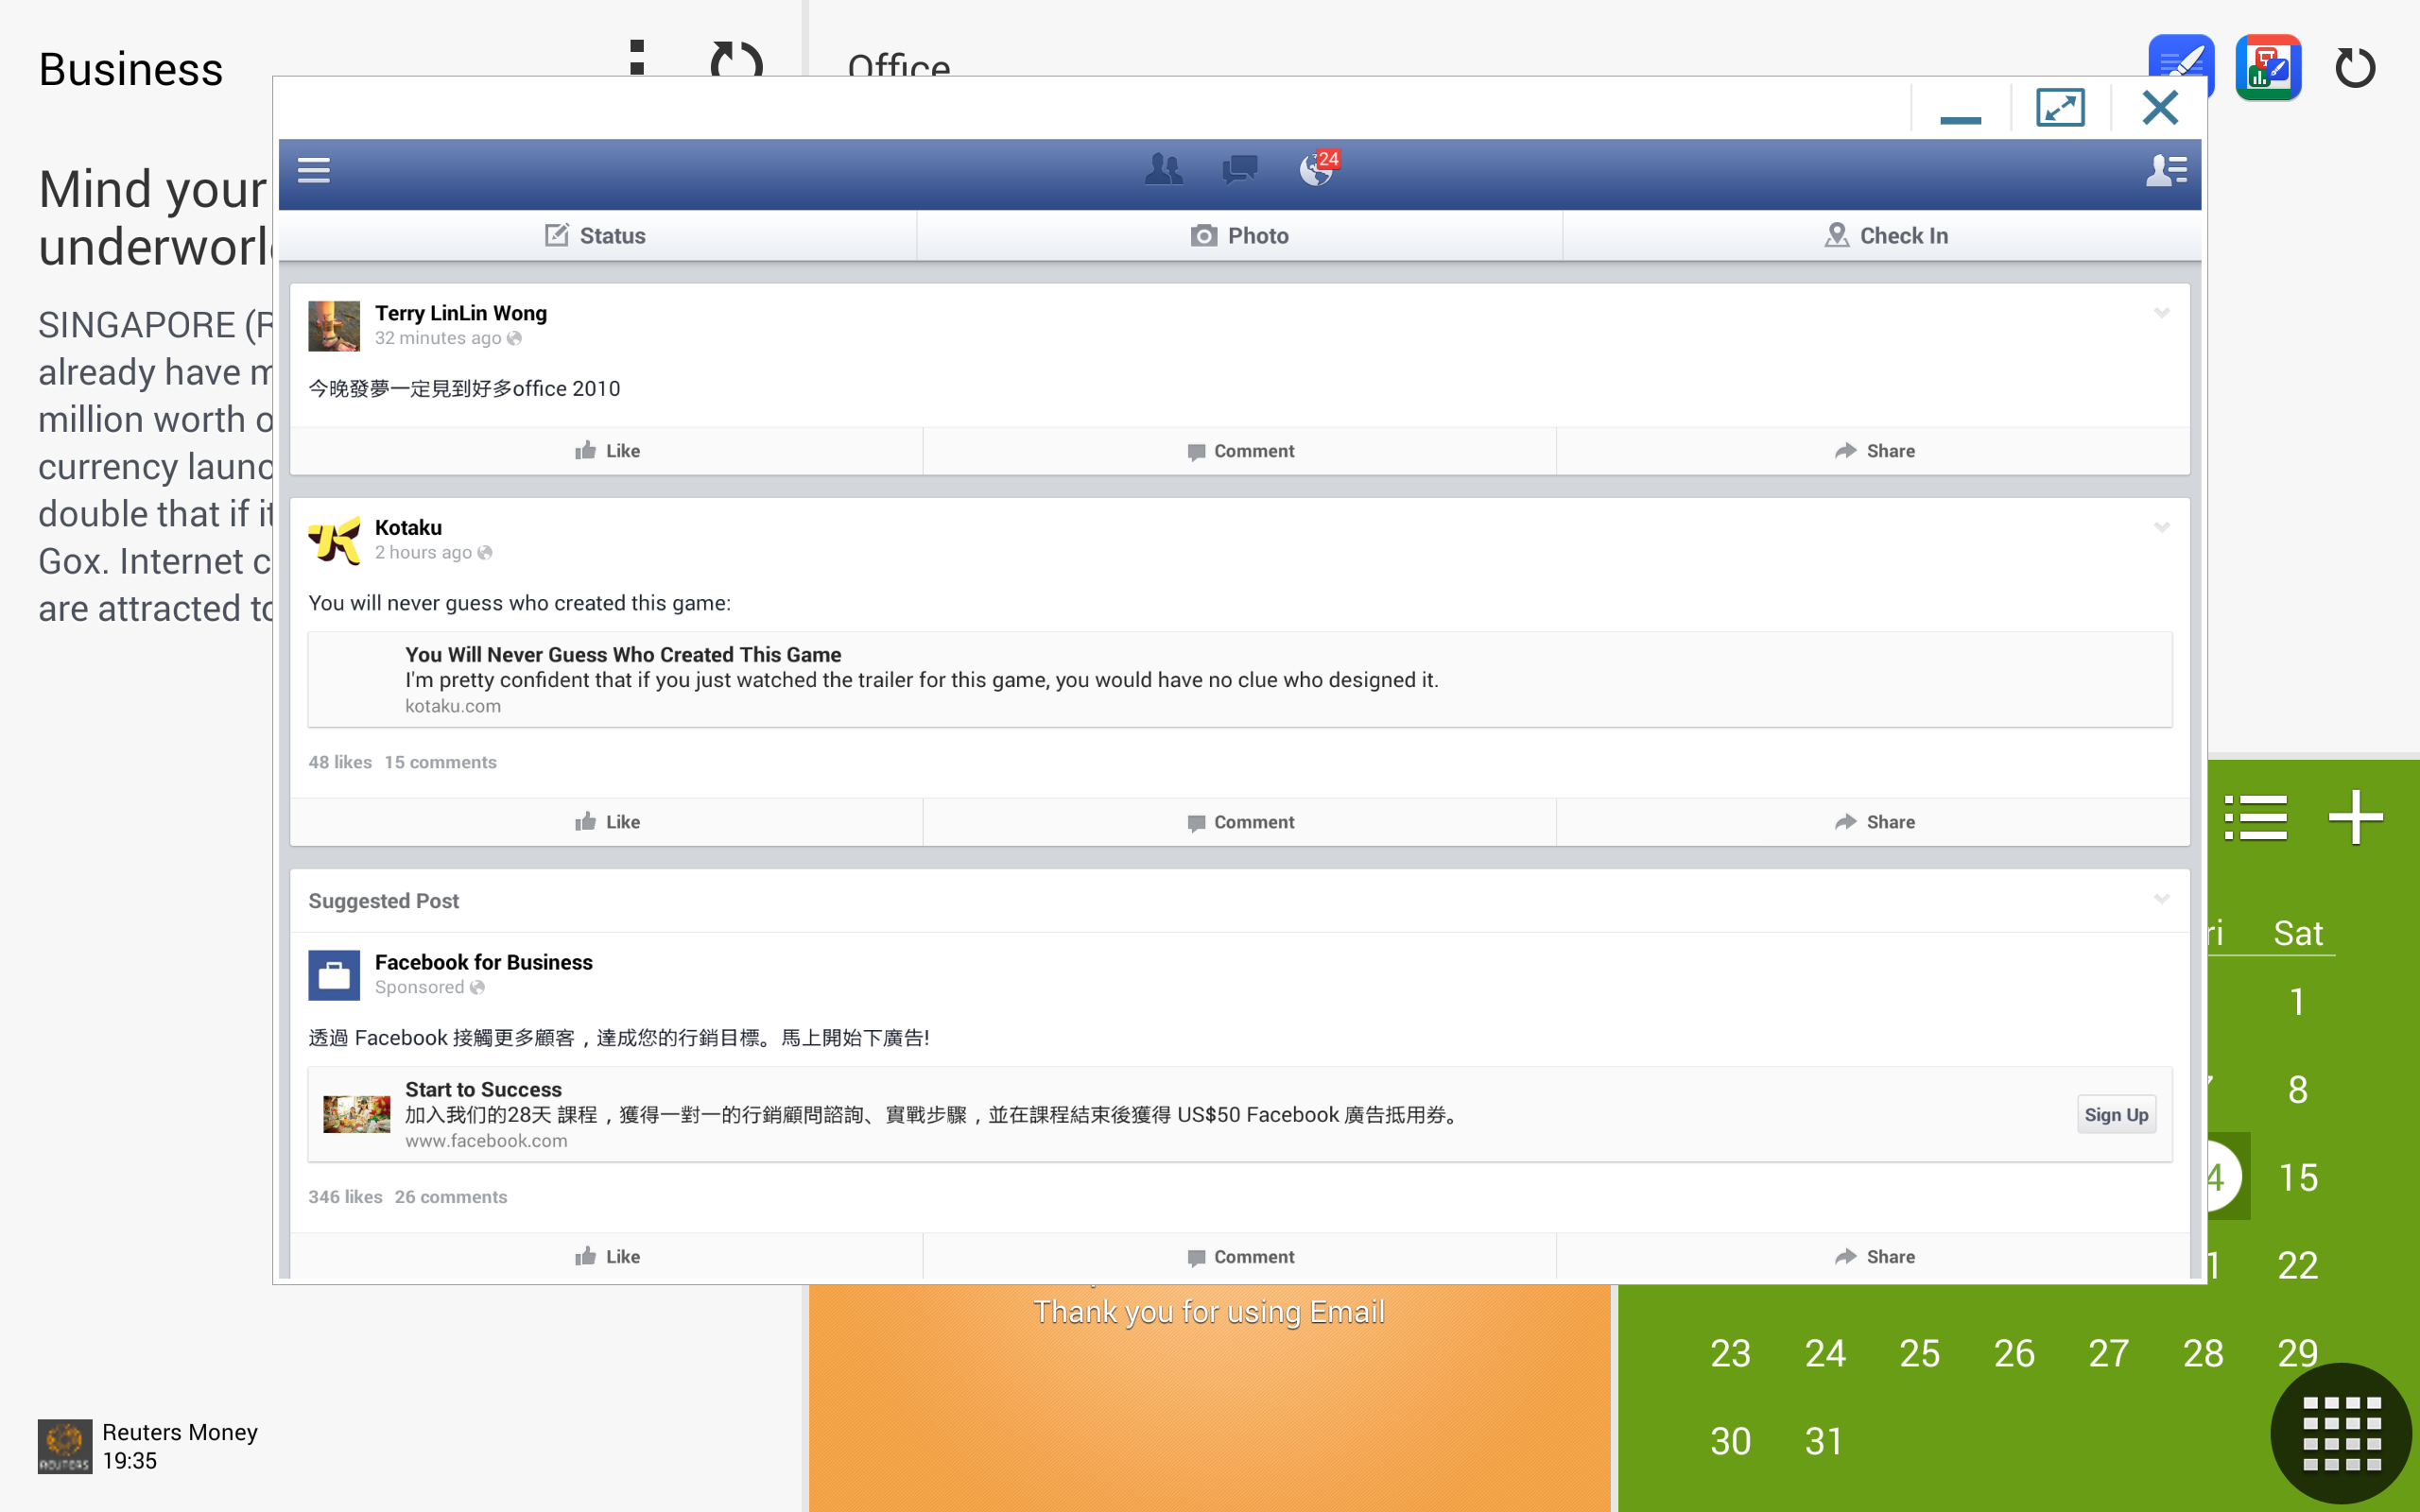Image resolution: width=2420 pixels, height=1512 pixels.
Task: Open Facebook friend requests icon
Action: pos(1163,170)
